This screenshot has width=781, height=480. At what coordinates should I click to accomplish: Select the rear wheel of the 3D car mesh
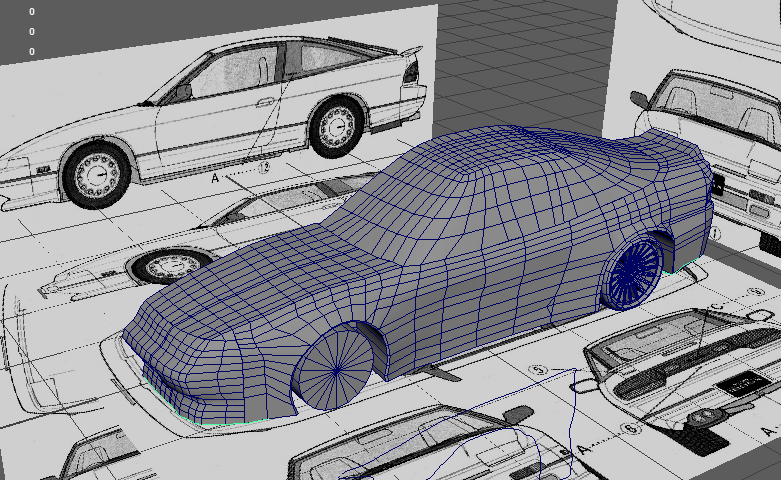631,271
